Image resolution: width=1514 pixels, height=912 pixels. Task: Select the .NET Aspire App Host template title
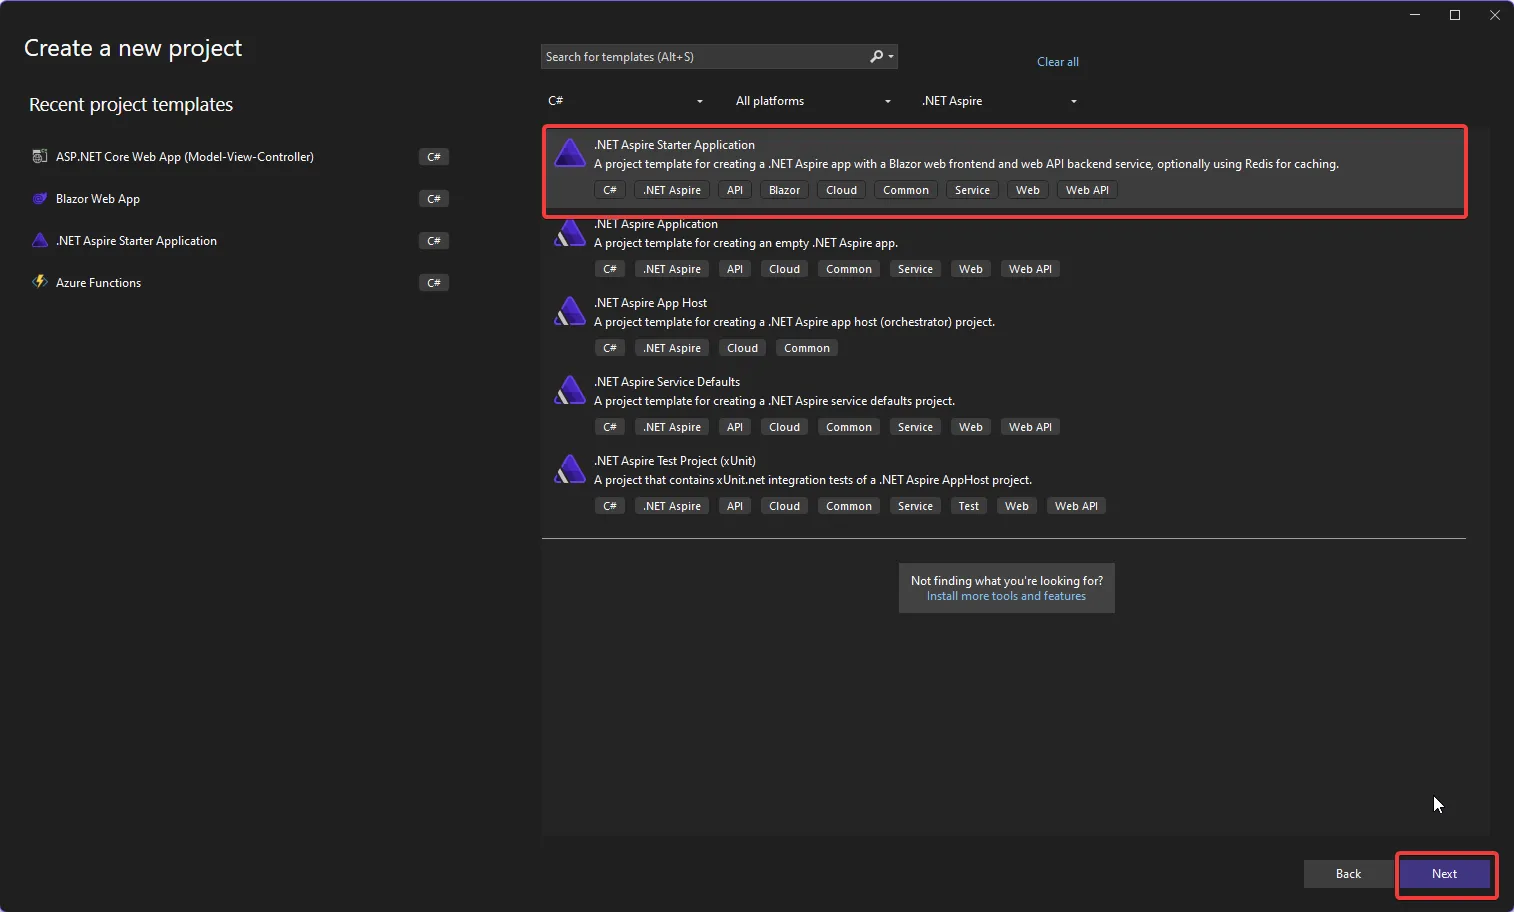[x=650, y=303]
